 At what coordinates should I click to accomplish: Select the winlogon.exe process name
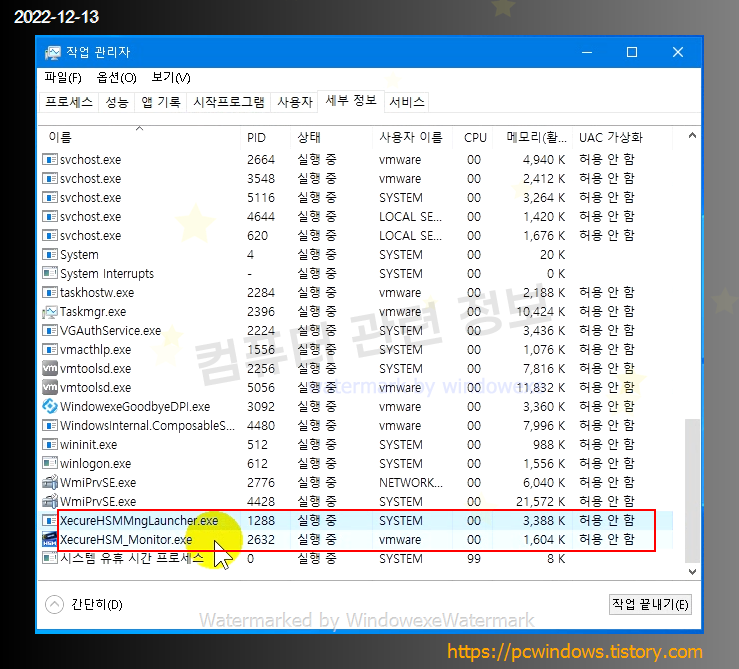[x=95, y=464]
